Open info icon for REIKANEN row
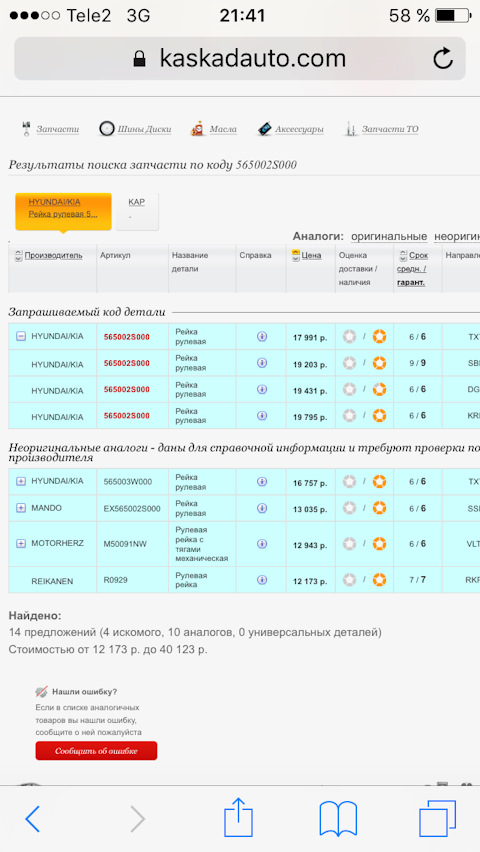Image resolution: width=480 pixels, height=852 pixels. [x=261, y=580]
